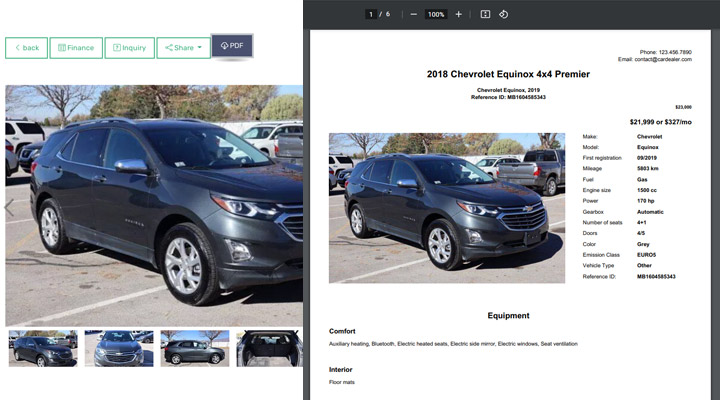The image size is (720, 400).
Task: Rotate the PDF document counterclockwise
Action: 504,14
